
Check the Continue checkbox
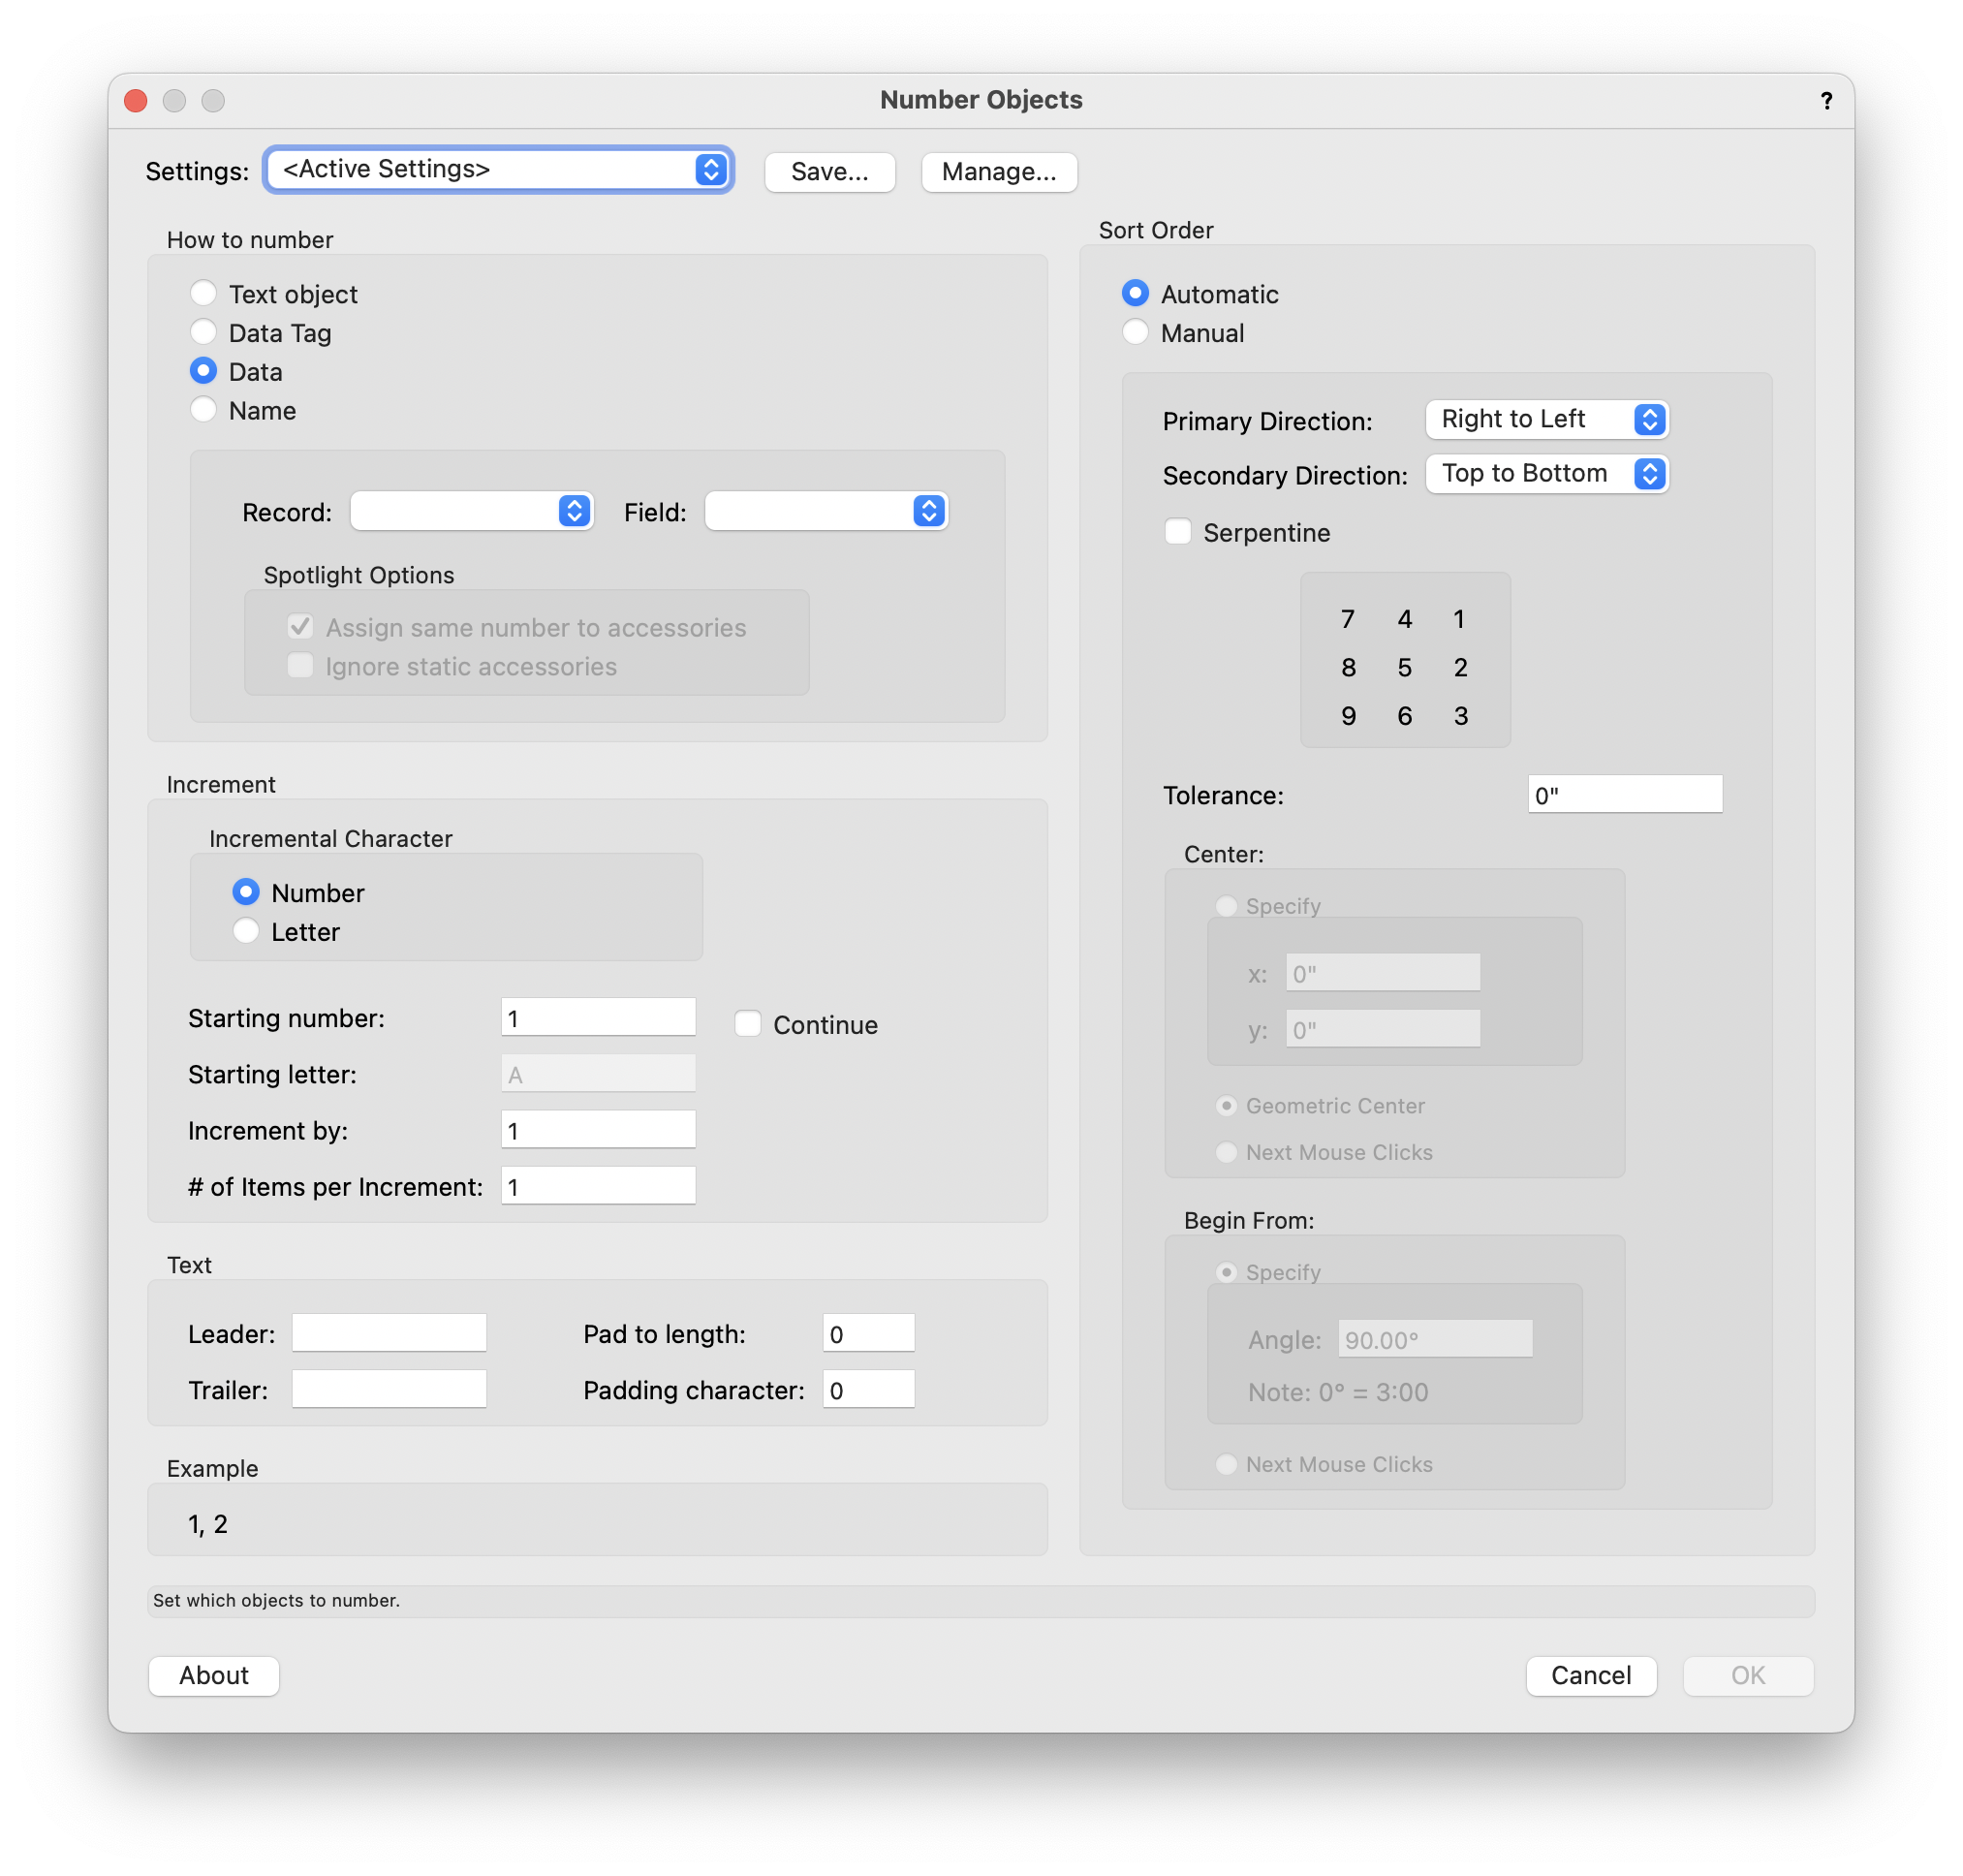[748, 1025]
